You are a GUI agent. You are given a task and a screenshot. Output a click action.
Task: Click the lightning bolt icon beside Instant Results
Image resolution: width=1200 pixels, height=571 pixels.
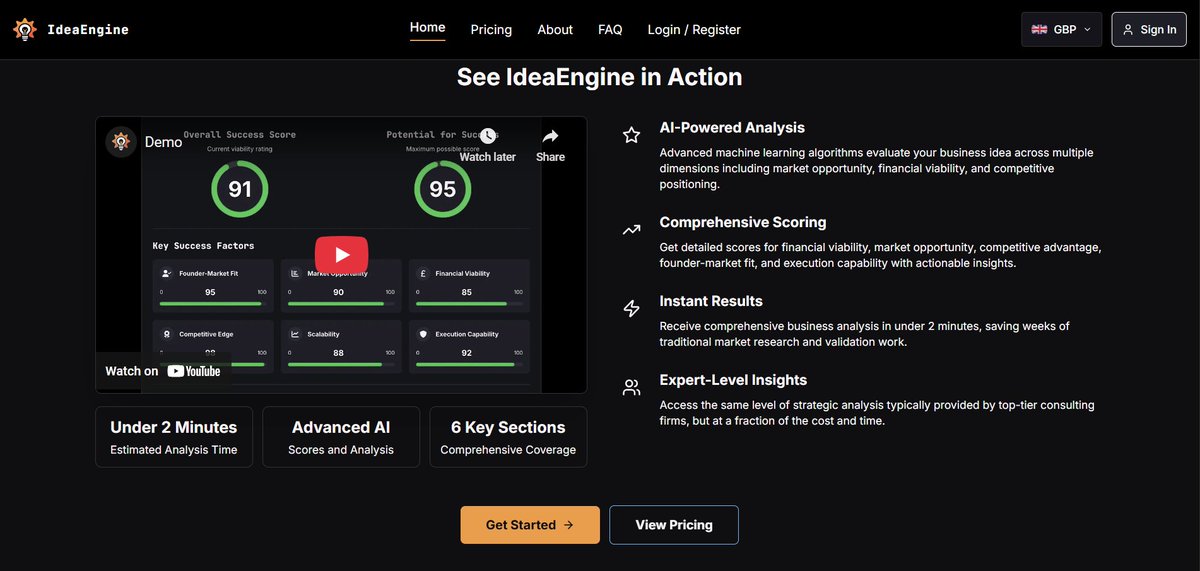pos(631,308)
